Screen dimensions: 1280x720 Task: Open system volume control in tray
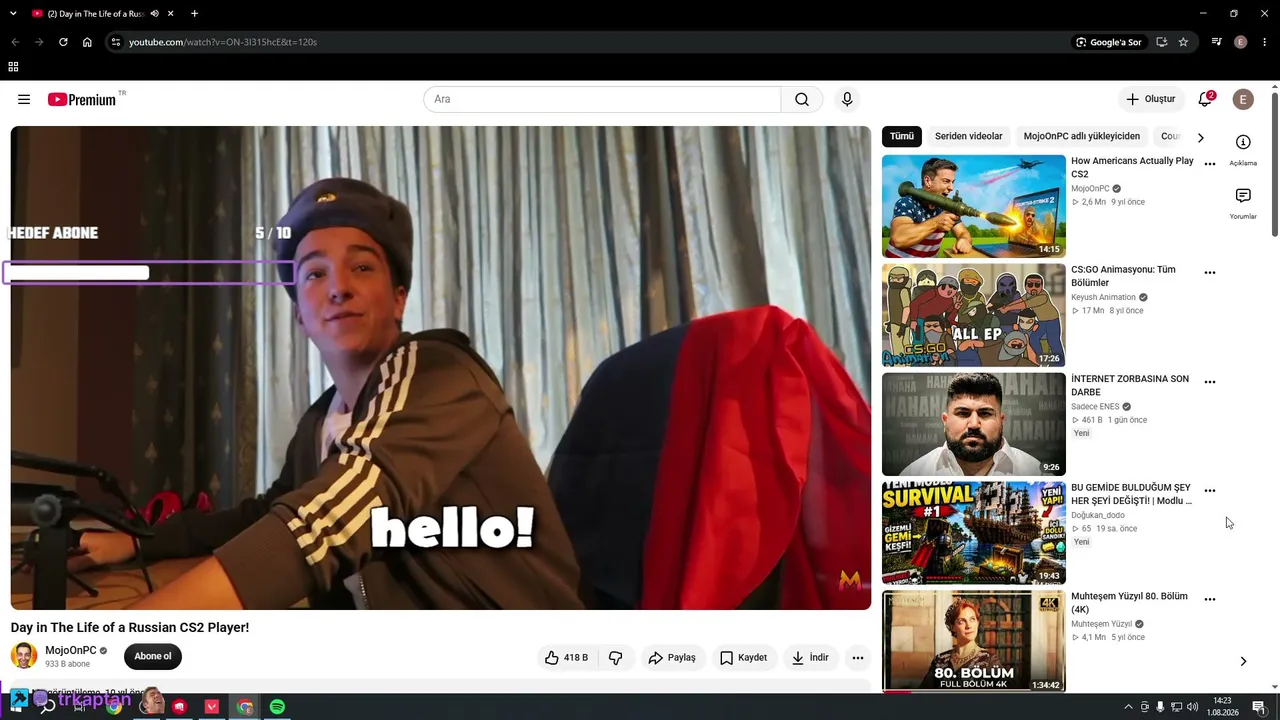pyautogui.click(x=1192, y=707)
